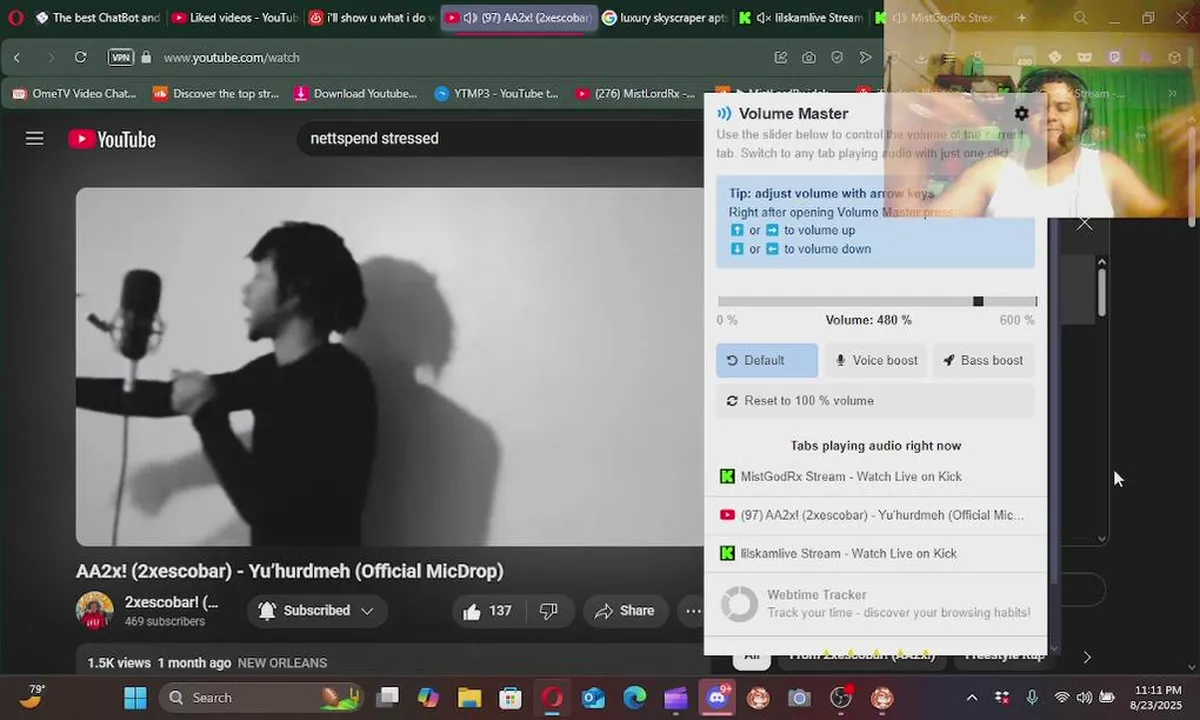Open (276) MistLordRx bookmark

click(635, 94)
